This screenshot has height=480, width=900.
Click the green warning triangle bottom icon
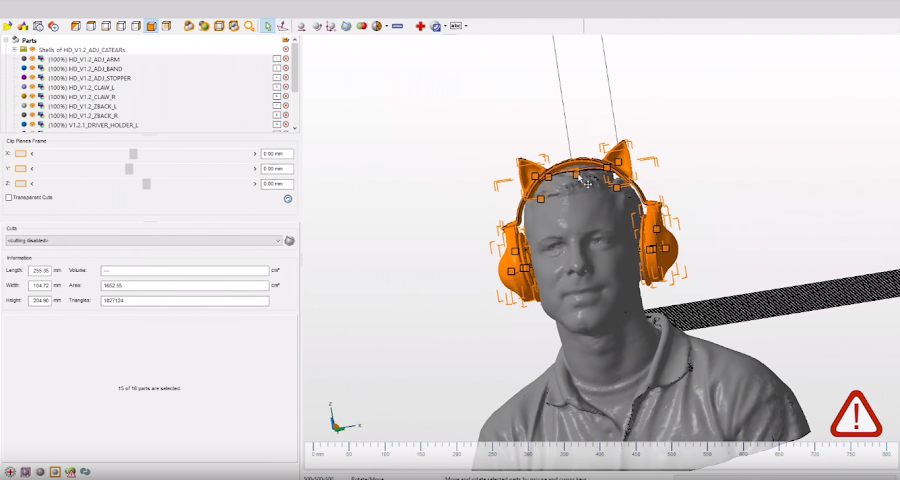pos(70,472)
